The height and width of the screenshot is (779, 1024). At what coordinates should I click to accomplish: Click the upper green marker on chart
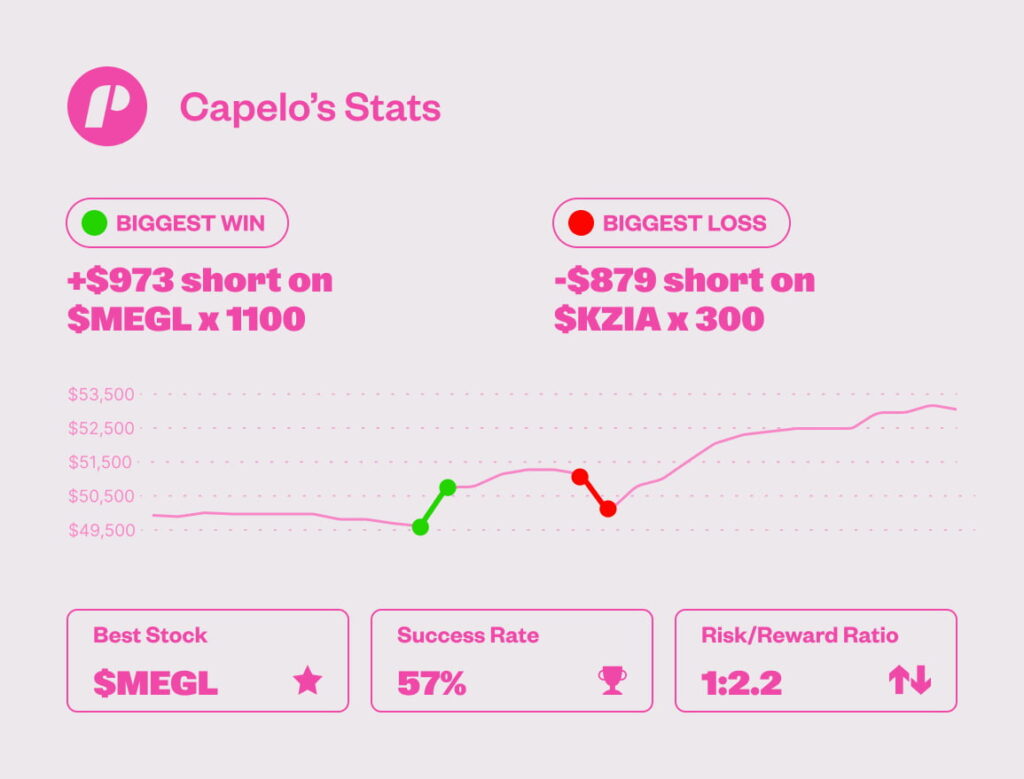coord(448,487)
